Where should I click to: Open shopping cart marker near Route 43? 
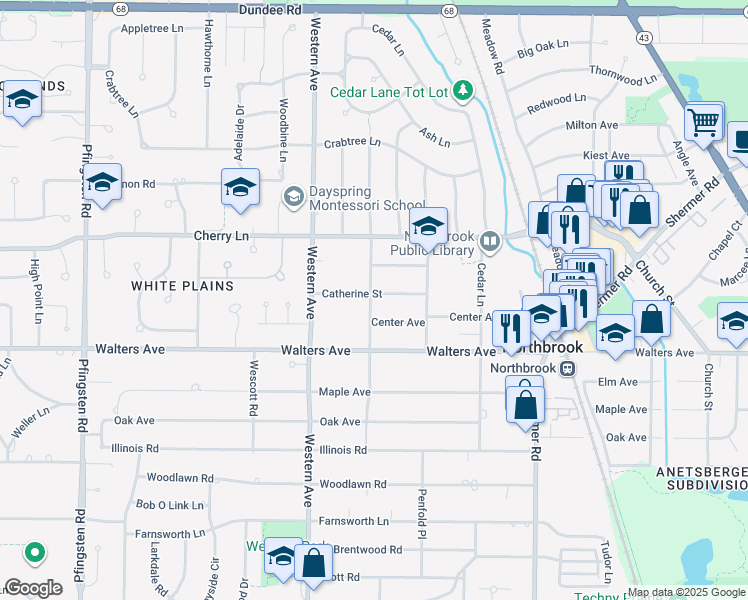click(703, 123)
